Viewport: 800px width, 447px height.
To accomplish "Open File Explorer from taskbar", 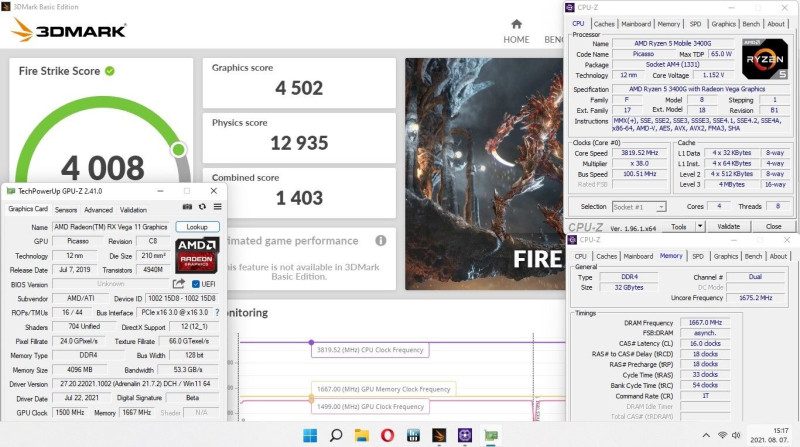I will click(x=362, y=435).
